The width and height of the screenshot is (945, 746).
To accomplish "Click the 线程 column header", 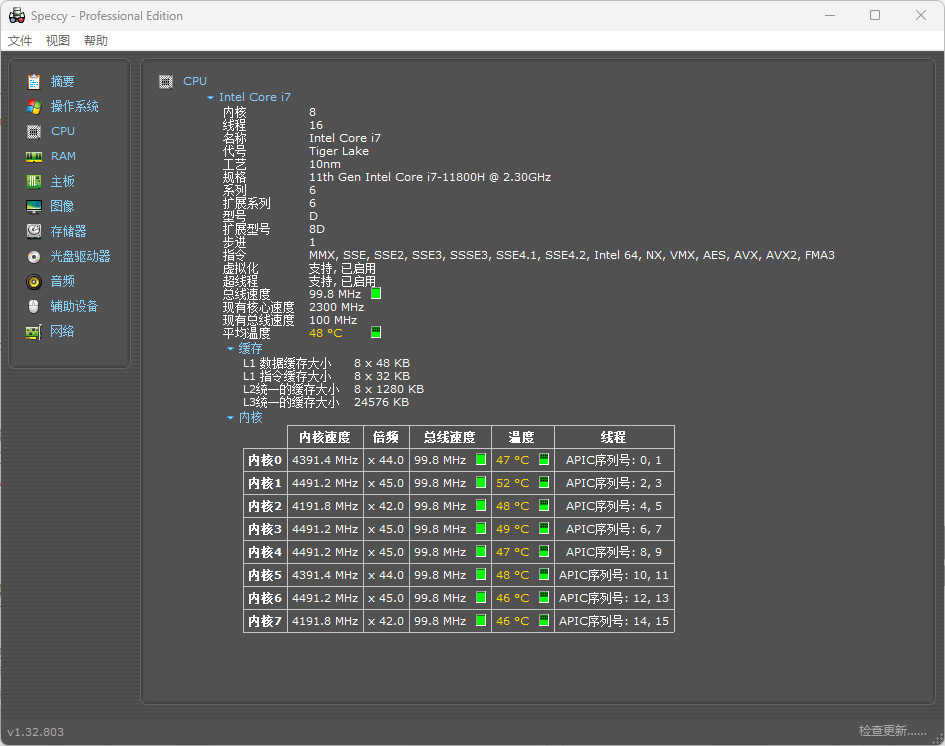I will (x=614, y=437).
